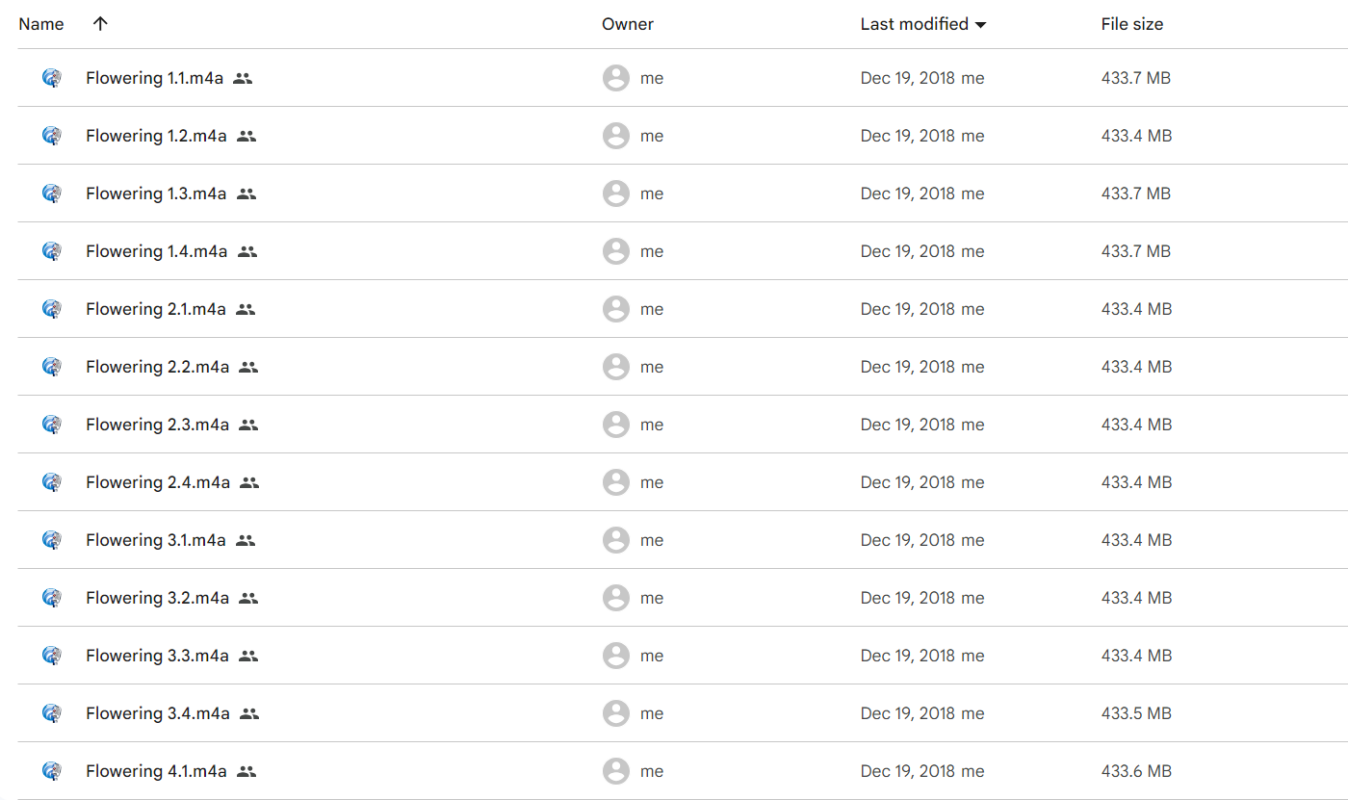Viewport: 1348px width, 800px height.
Task: Click the owner avatar in Flowering 3.1.m4a row
Action: coord(616,540)
